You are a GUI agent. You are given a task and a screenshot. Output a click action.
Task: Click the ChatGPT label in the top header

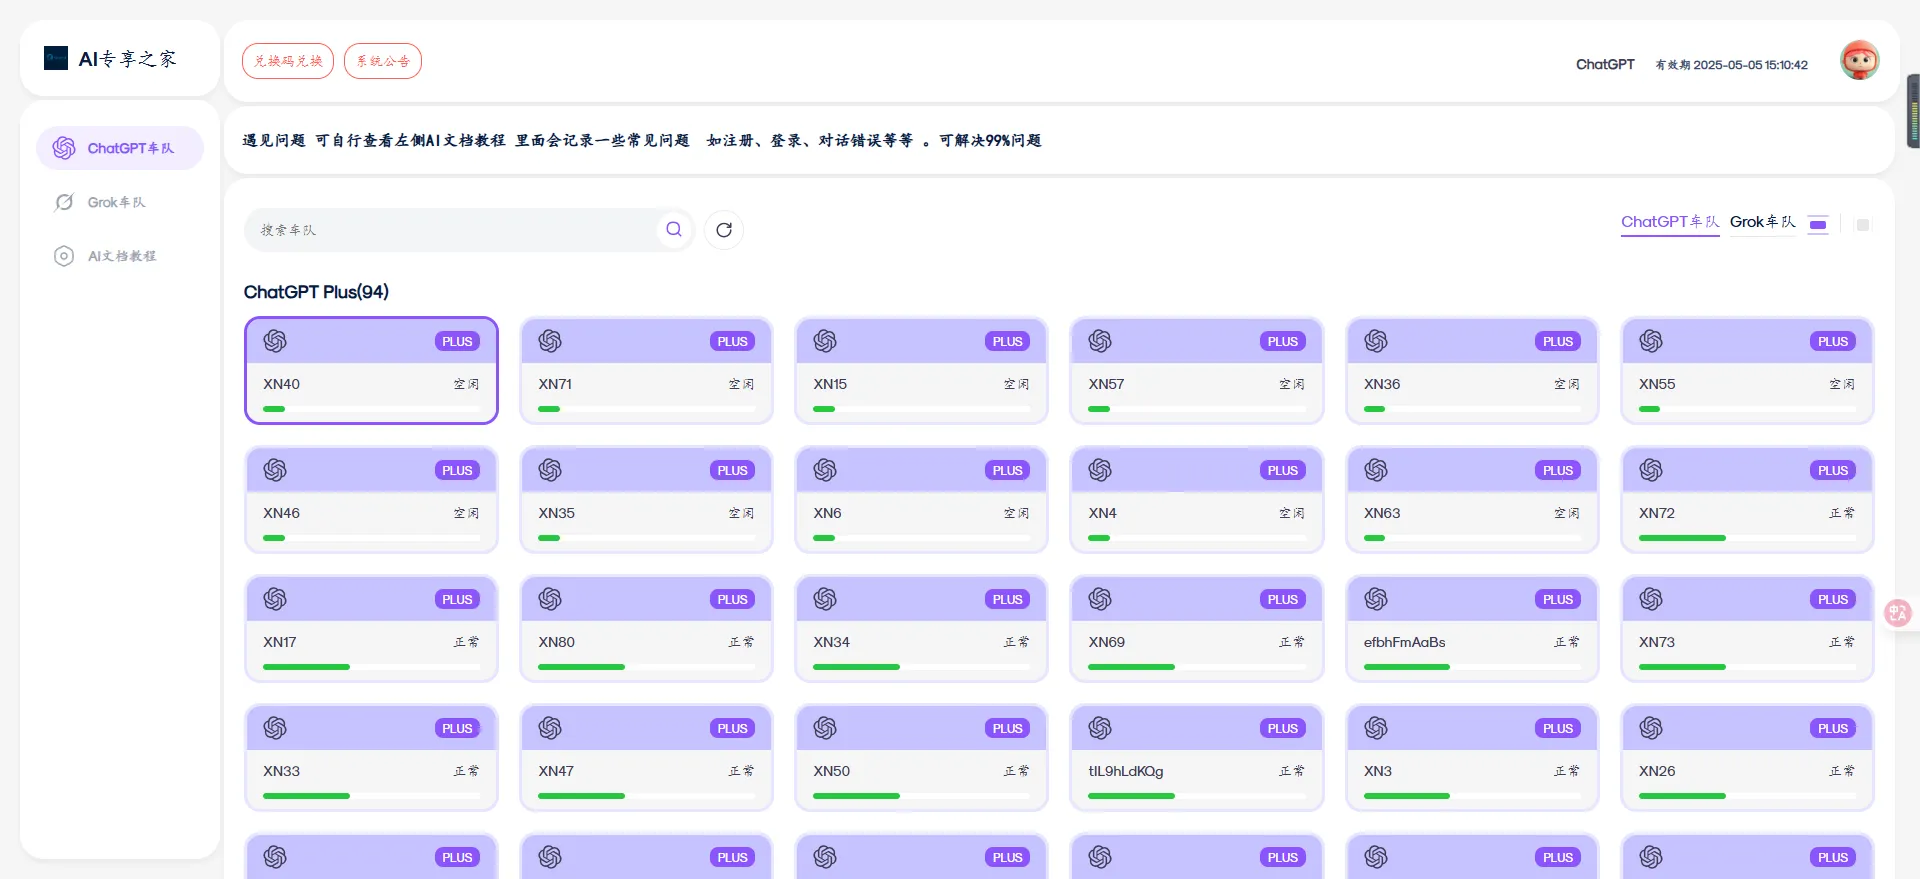[x=1605, y=64]
